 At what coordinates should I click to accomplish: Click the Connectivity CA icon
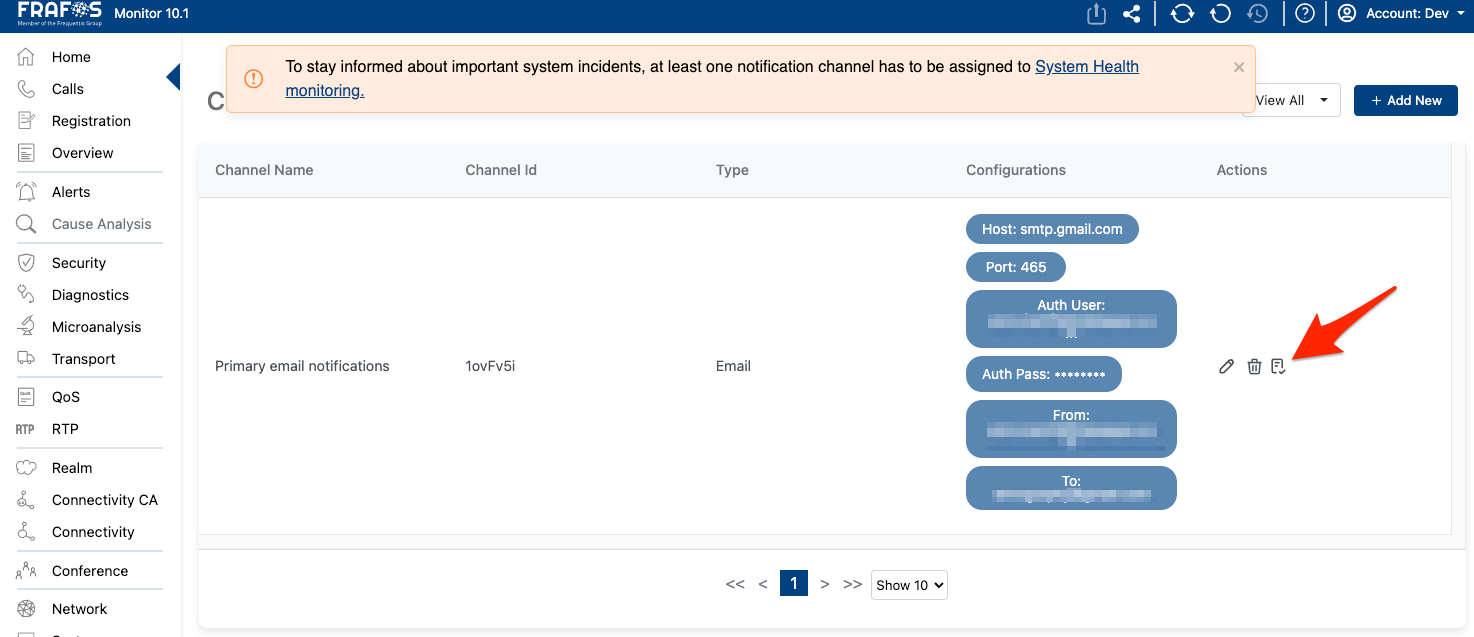pos(27,500)
